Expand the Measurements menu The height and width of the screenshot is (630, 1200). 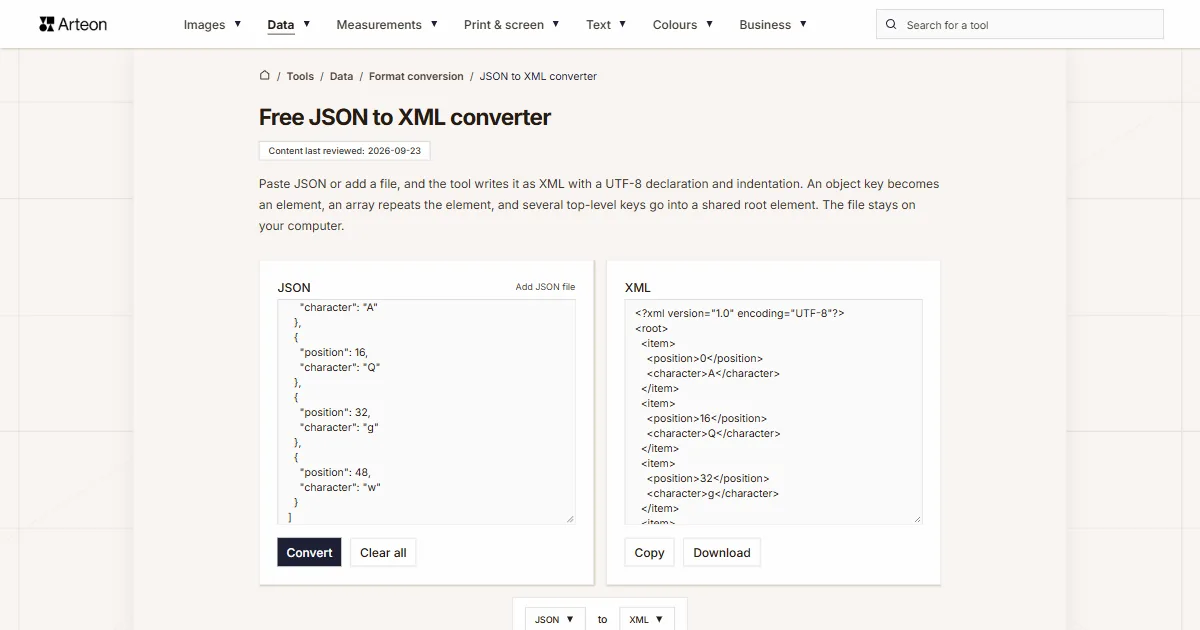coord(387,24)
